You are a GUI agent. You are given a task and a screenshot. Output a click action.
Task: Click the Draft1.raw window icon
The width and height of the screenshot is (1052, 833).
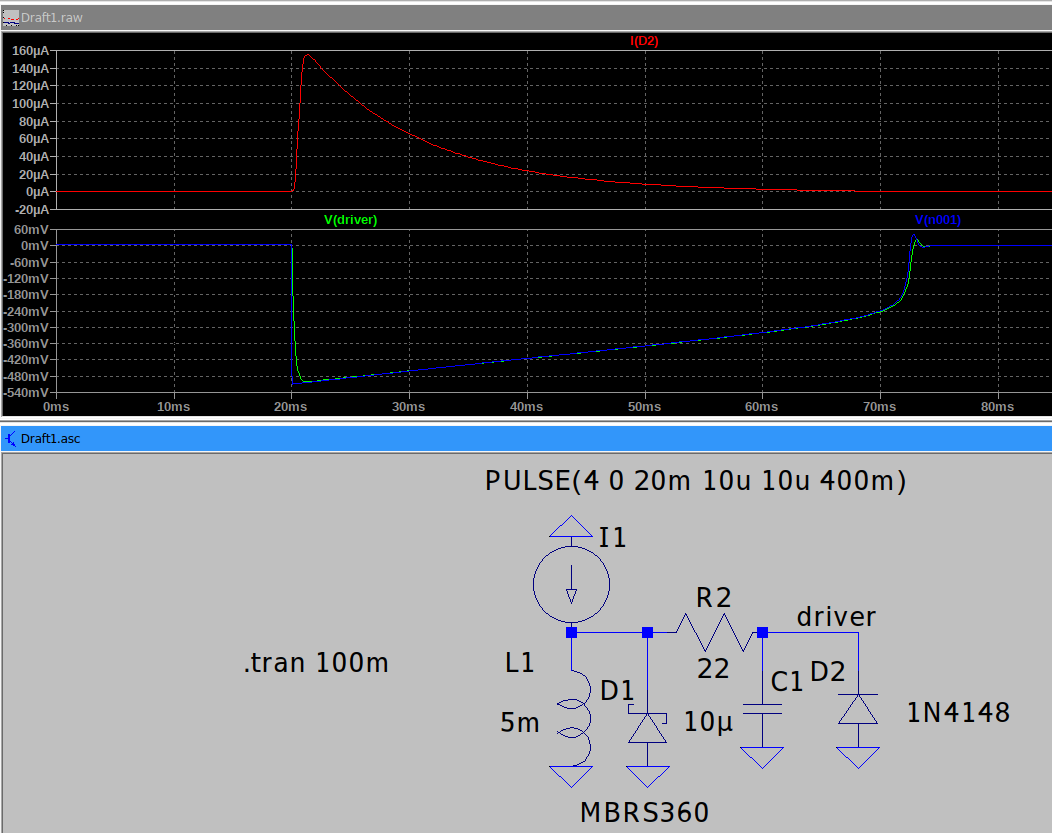coord(10,18)
